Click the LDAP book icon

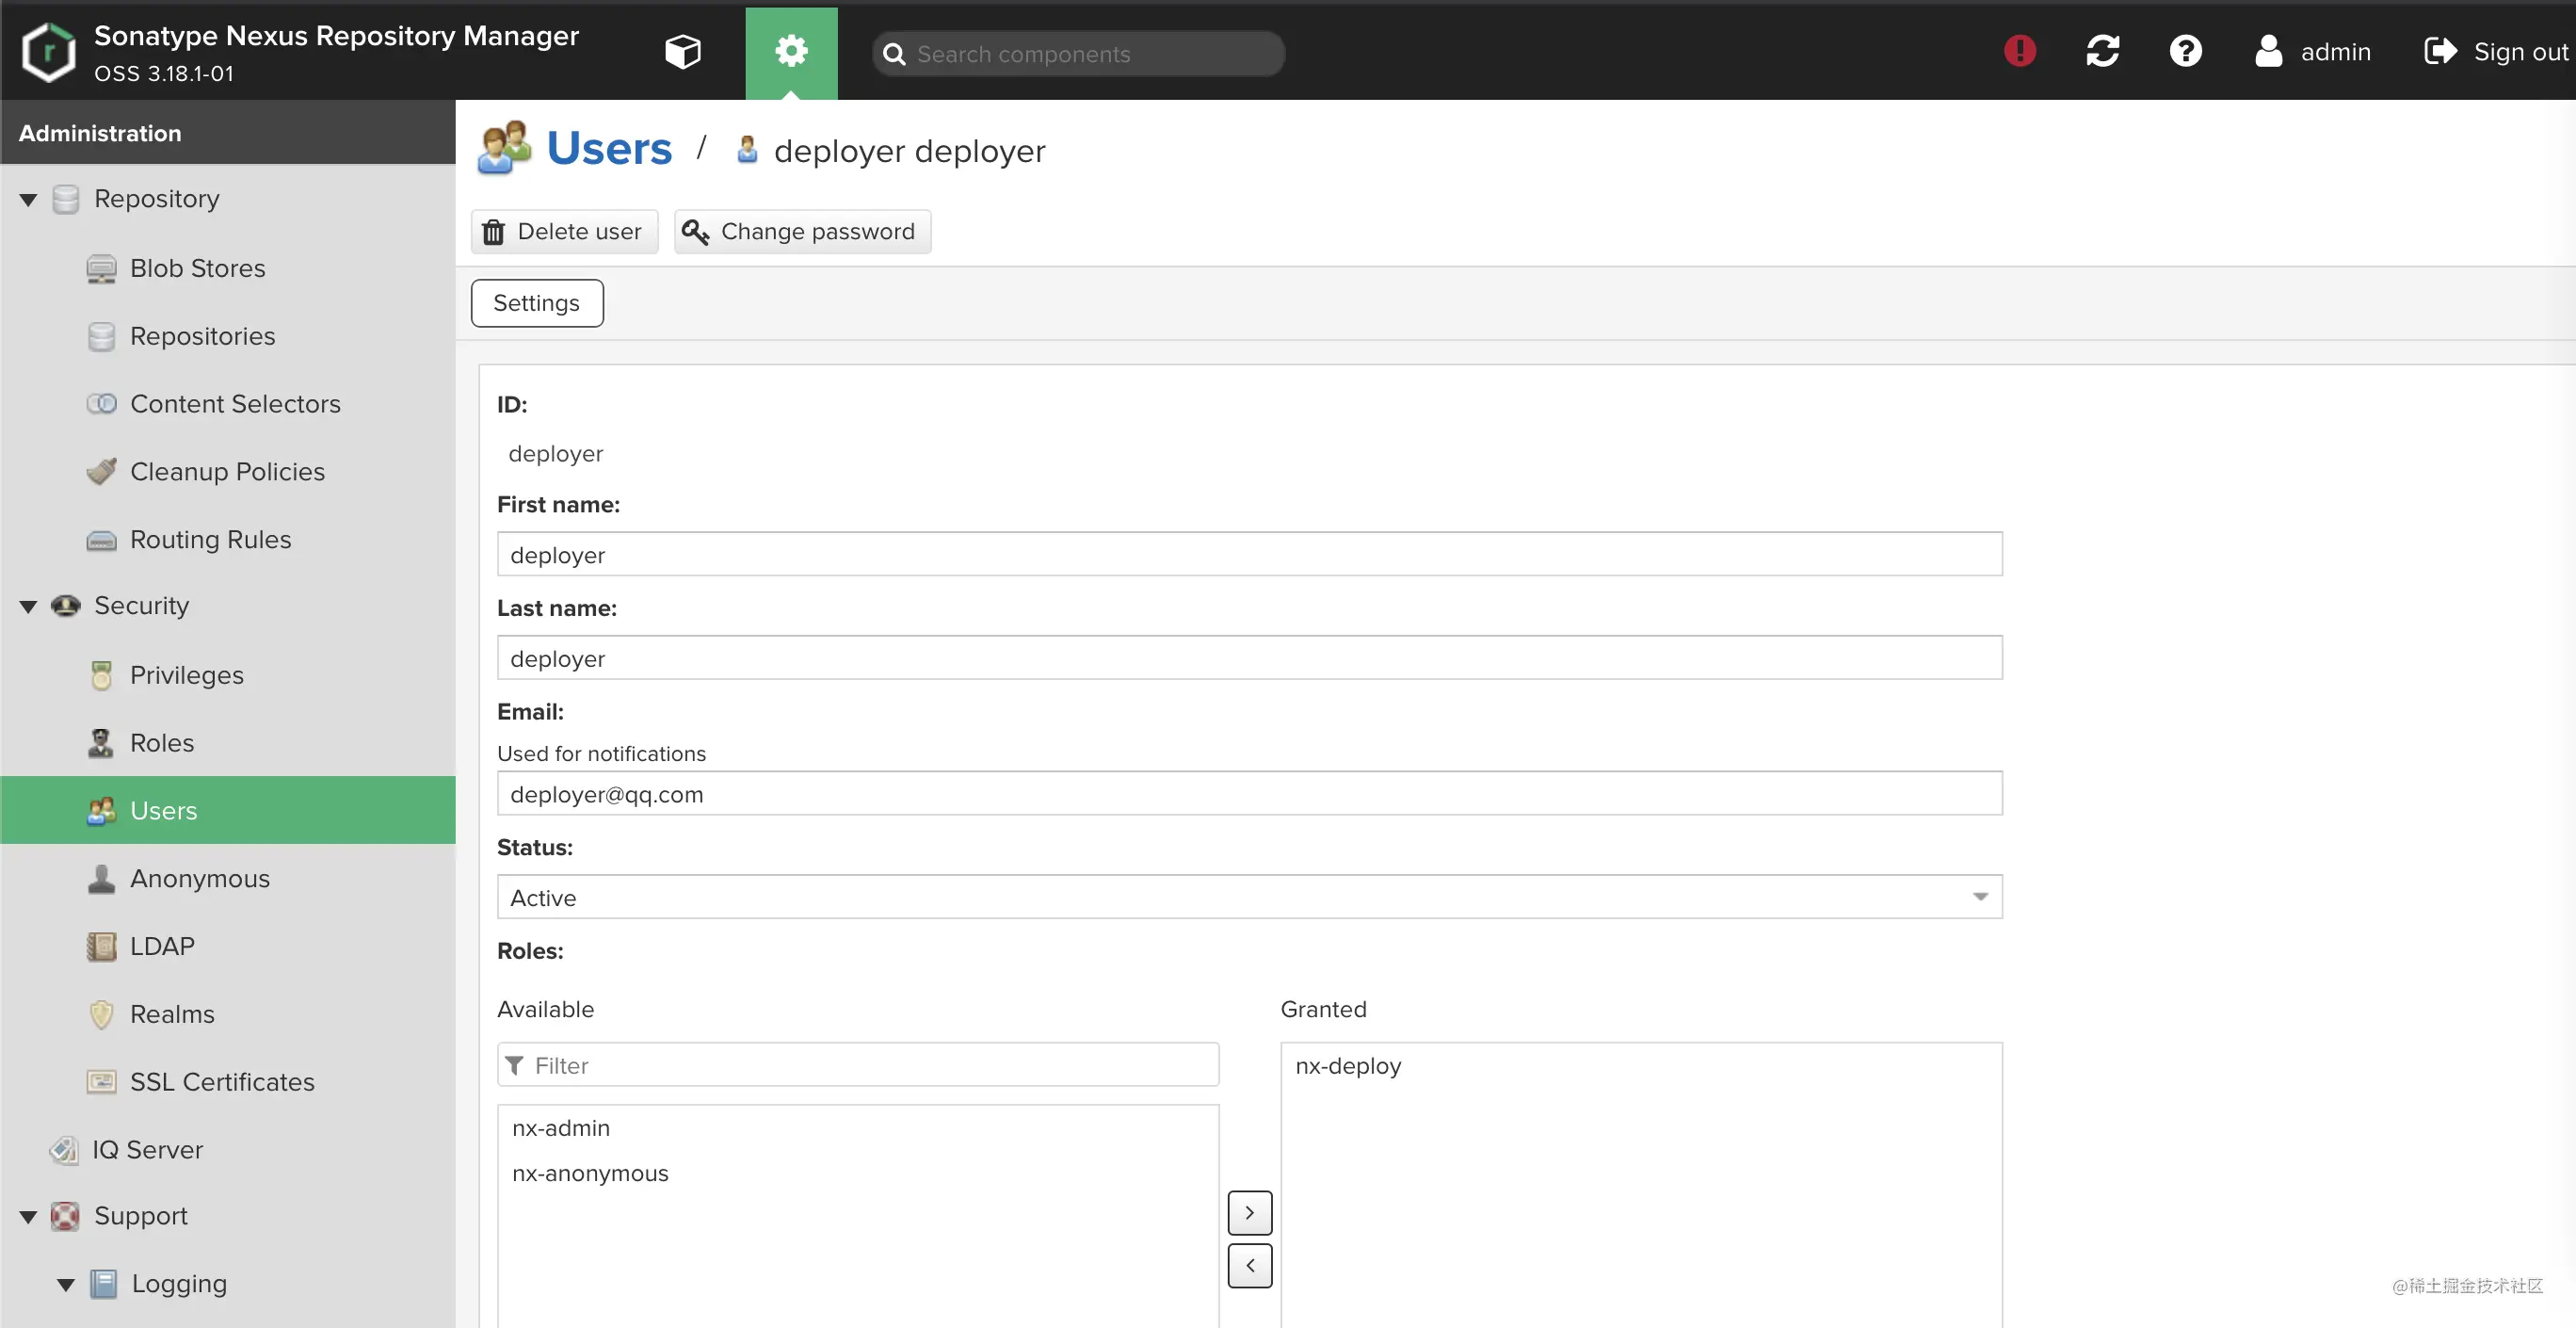click(x=100, y=946)
